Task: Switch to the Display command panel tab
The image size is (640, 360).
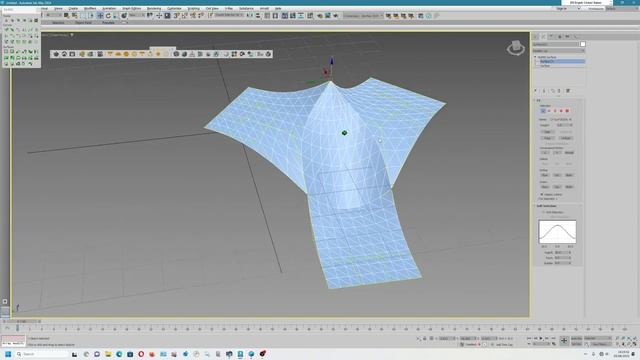Action: click(x=567, y=36)
